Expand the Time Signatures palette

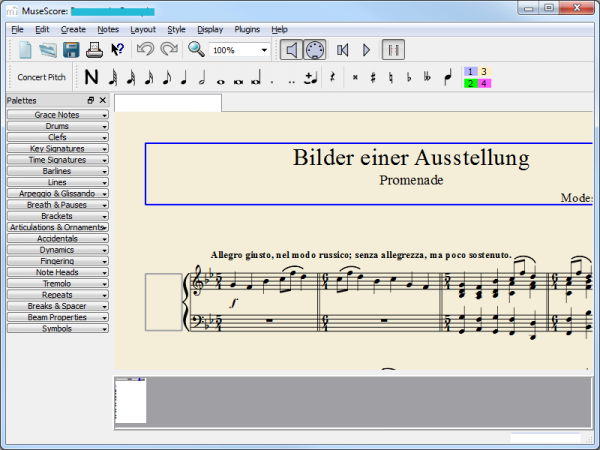tap(58, 160)
